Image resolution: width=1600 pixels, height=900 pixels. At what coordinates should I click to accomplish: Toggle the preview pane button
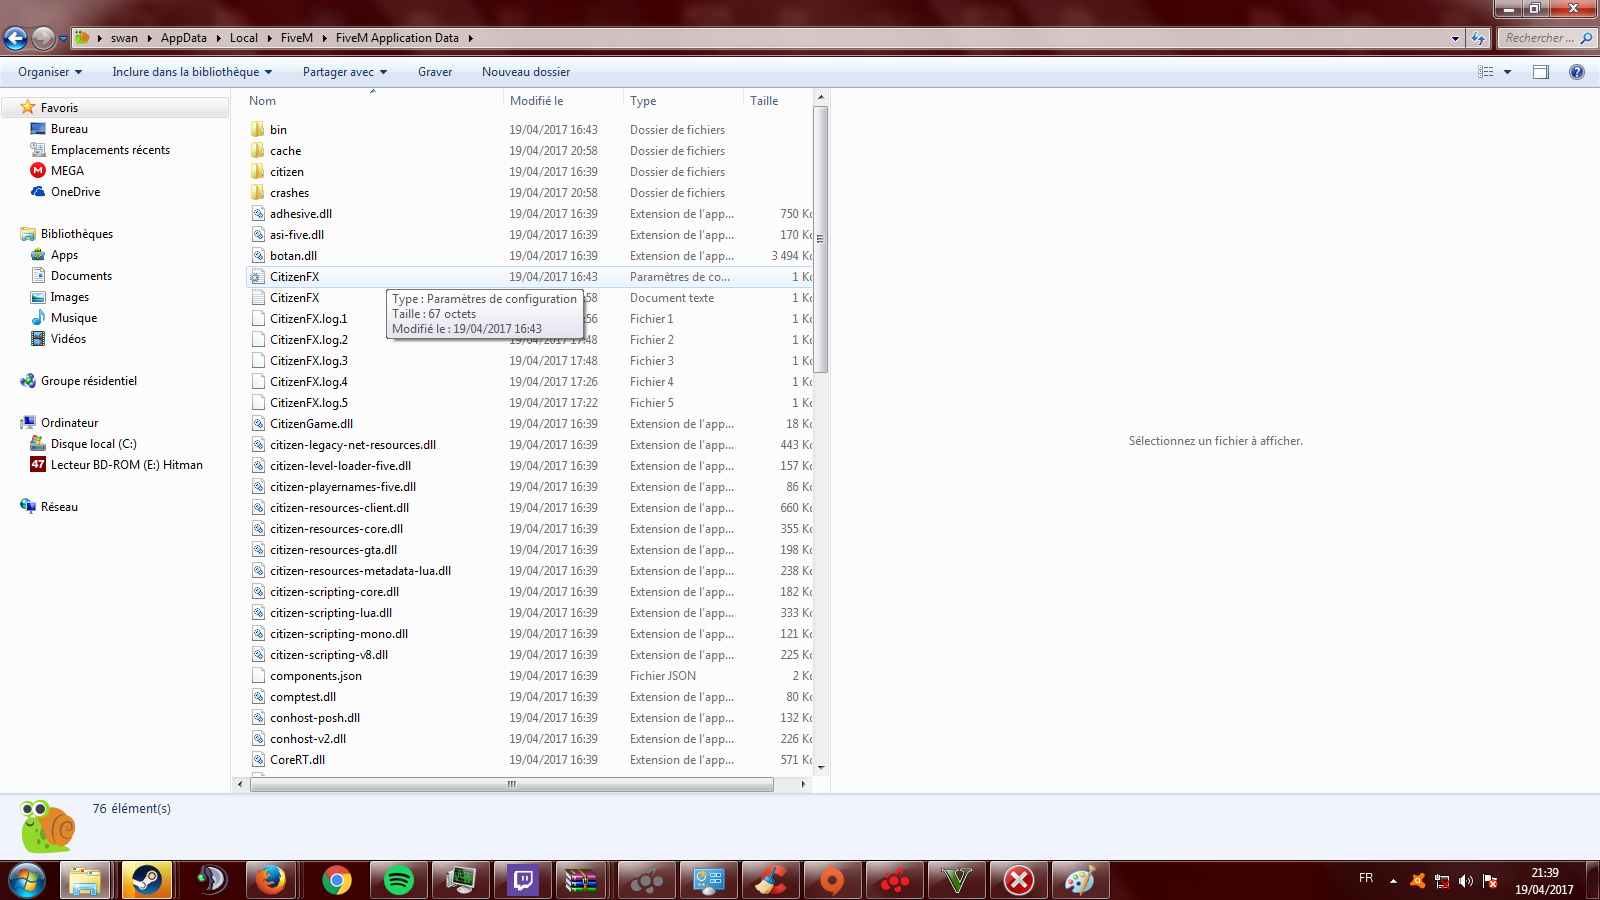pos(1540,72)
